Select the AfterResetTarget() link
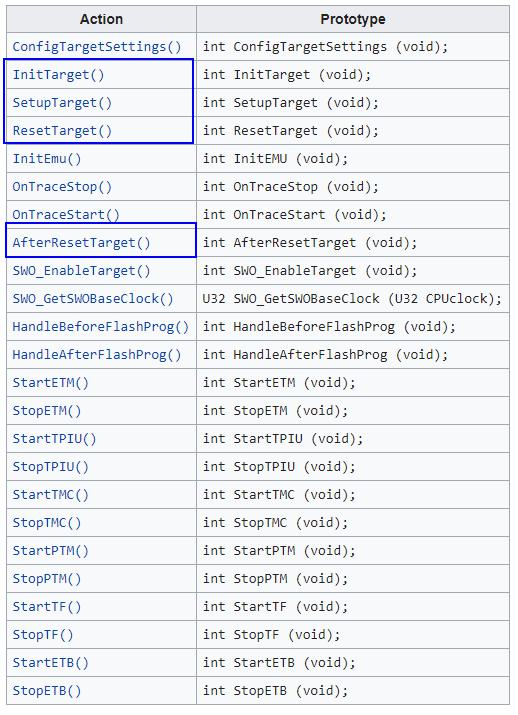This screenshot has width=518, height=715. coord(81,243)
